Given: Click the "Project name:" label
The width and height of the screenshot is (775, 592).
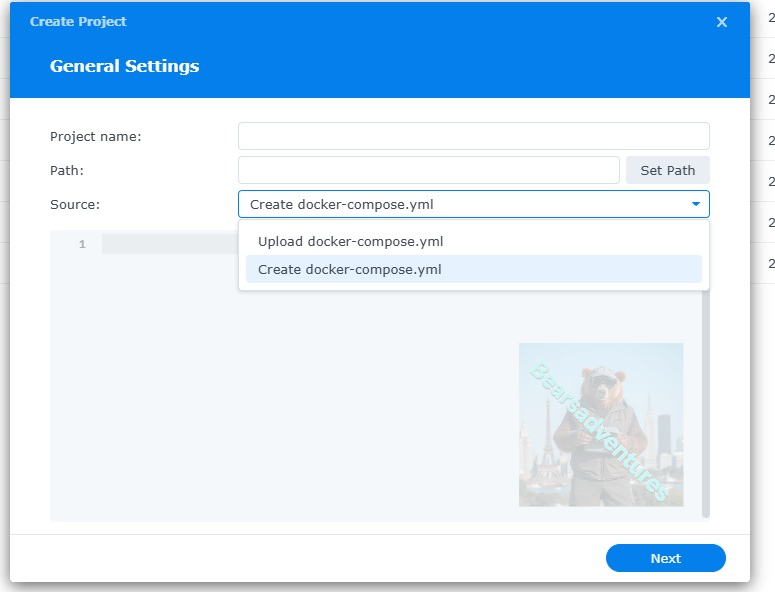Looking at the screenshot, I should [96, 136].
